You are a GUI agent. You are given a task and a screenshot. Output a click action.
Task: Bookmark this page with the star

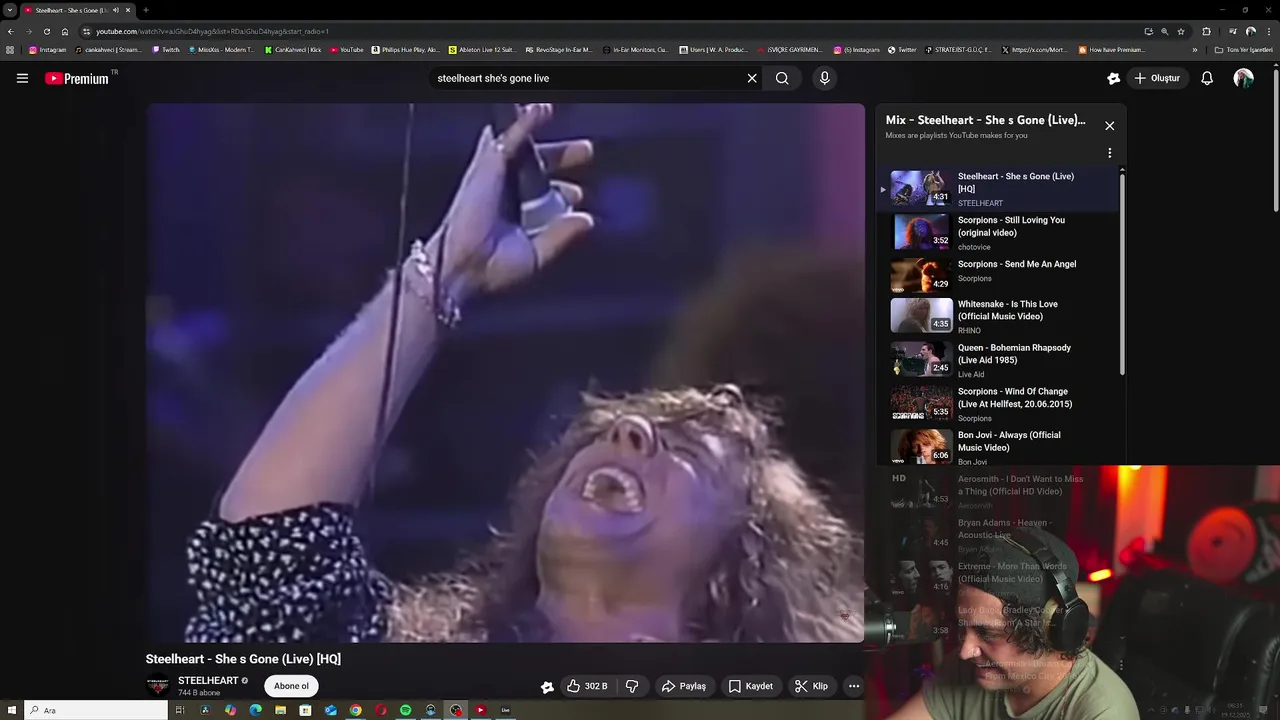click(x=1181, y=31)
